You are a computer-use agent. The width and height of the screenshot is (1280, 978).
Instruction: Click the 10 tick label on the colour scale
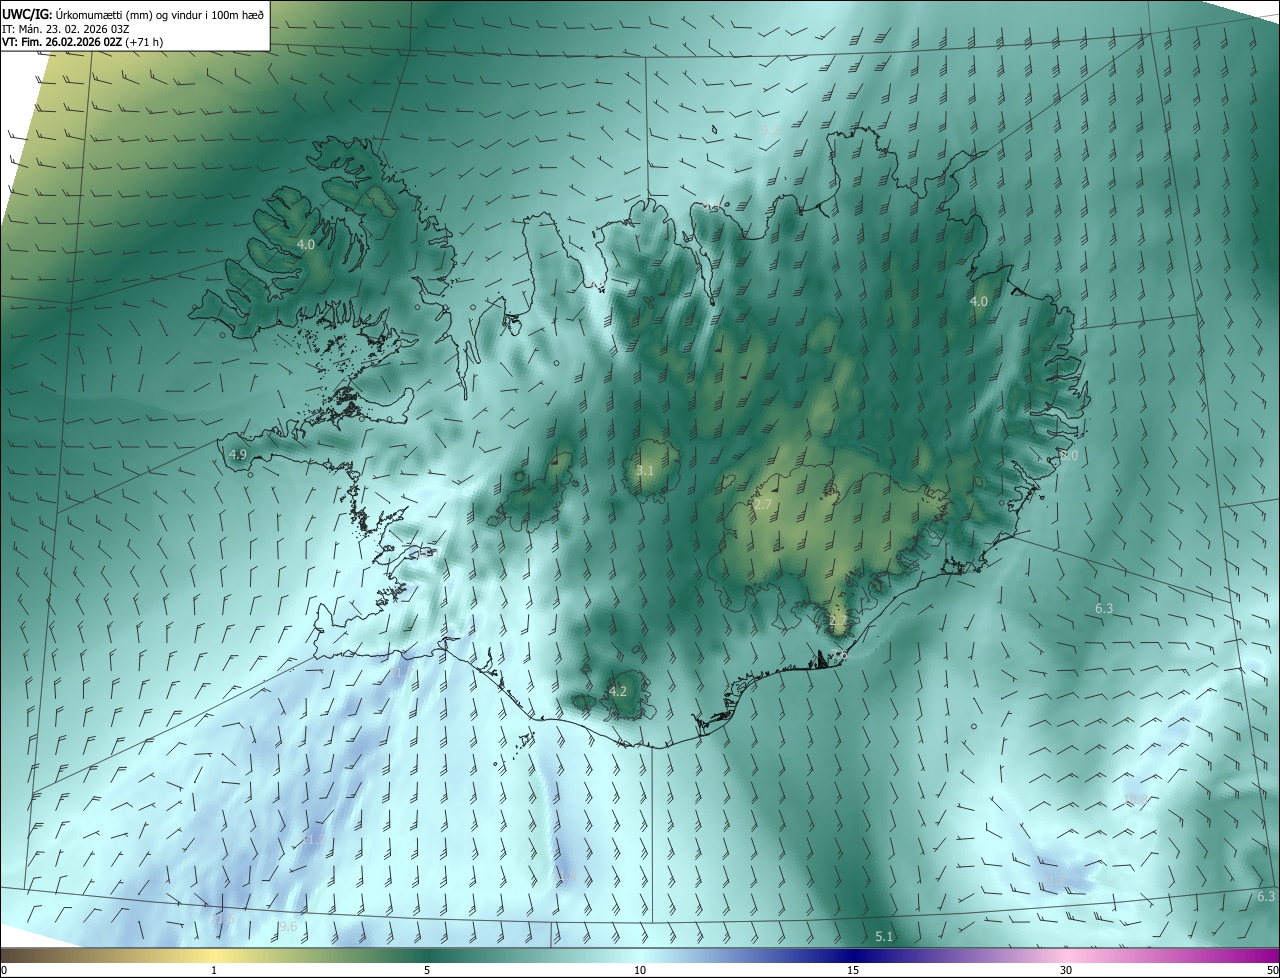point(640,970)
